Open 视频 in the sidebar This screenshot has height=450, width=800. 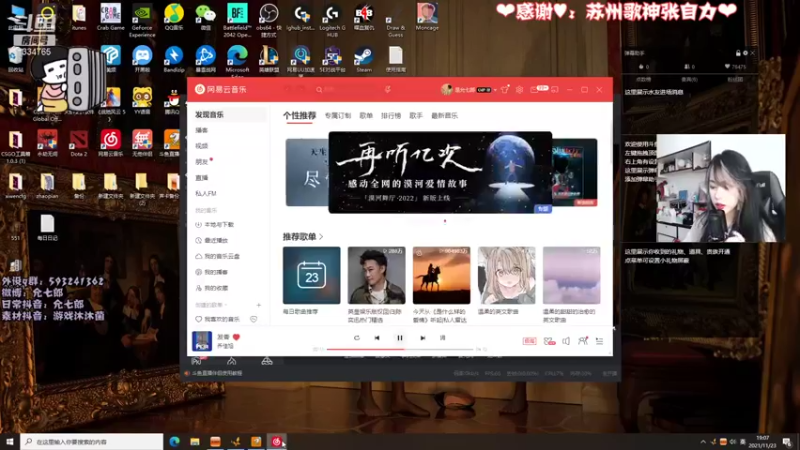tap(202, 146)
